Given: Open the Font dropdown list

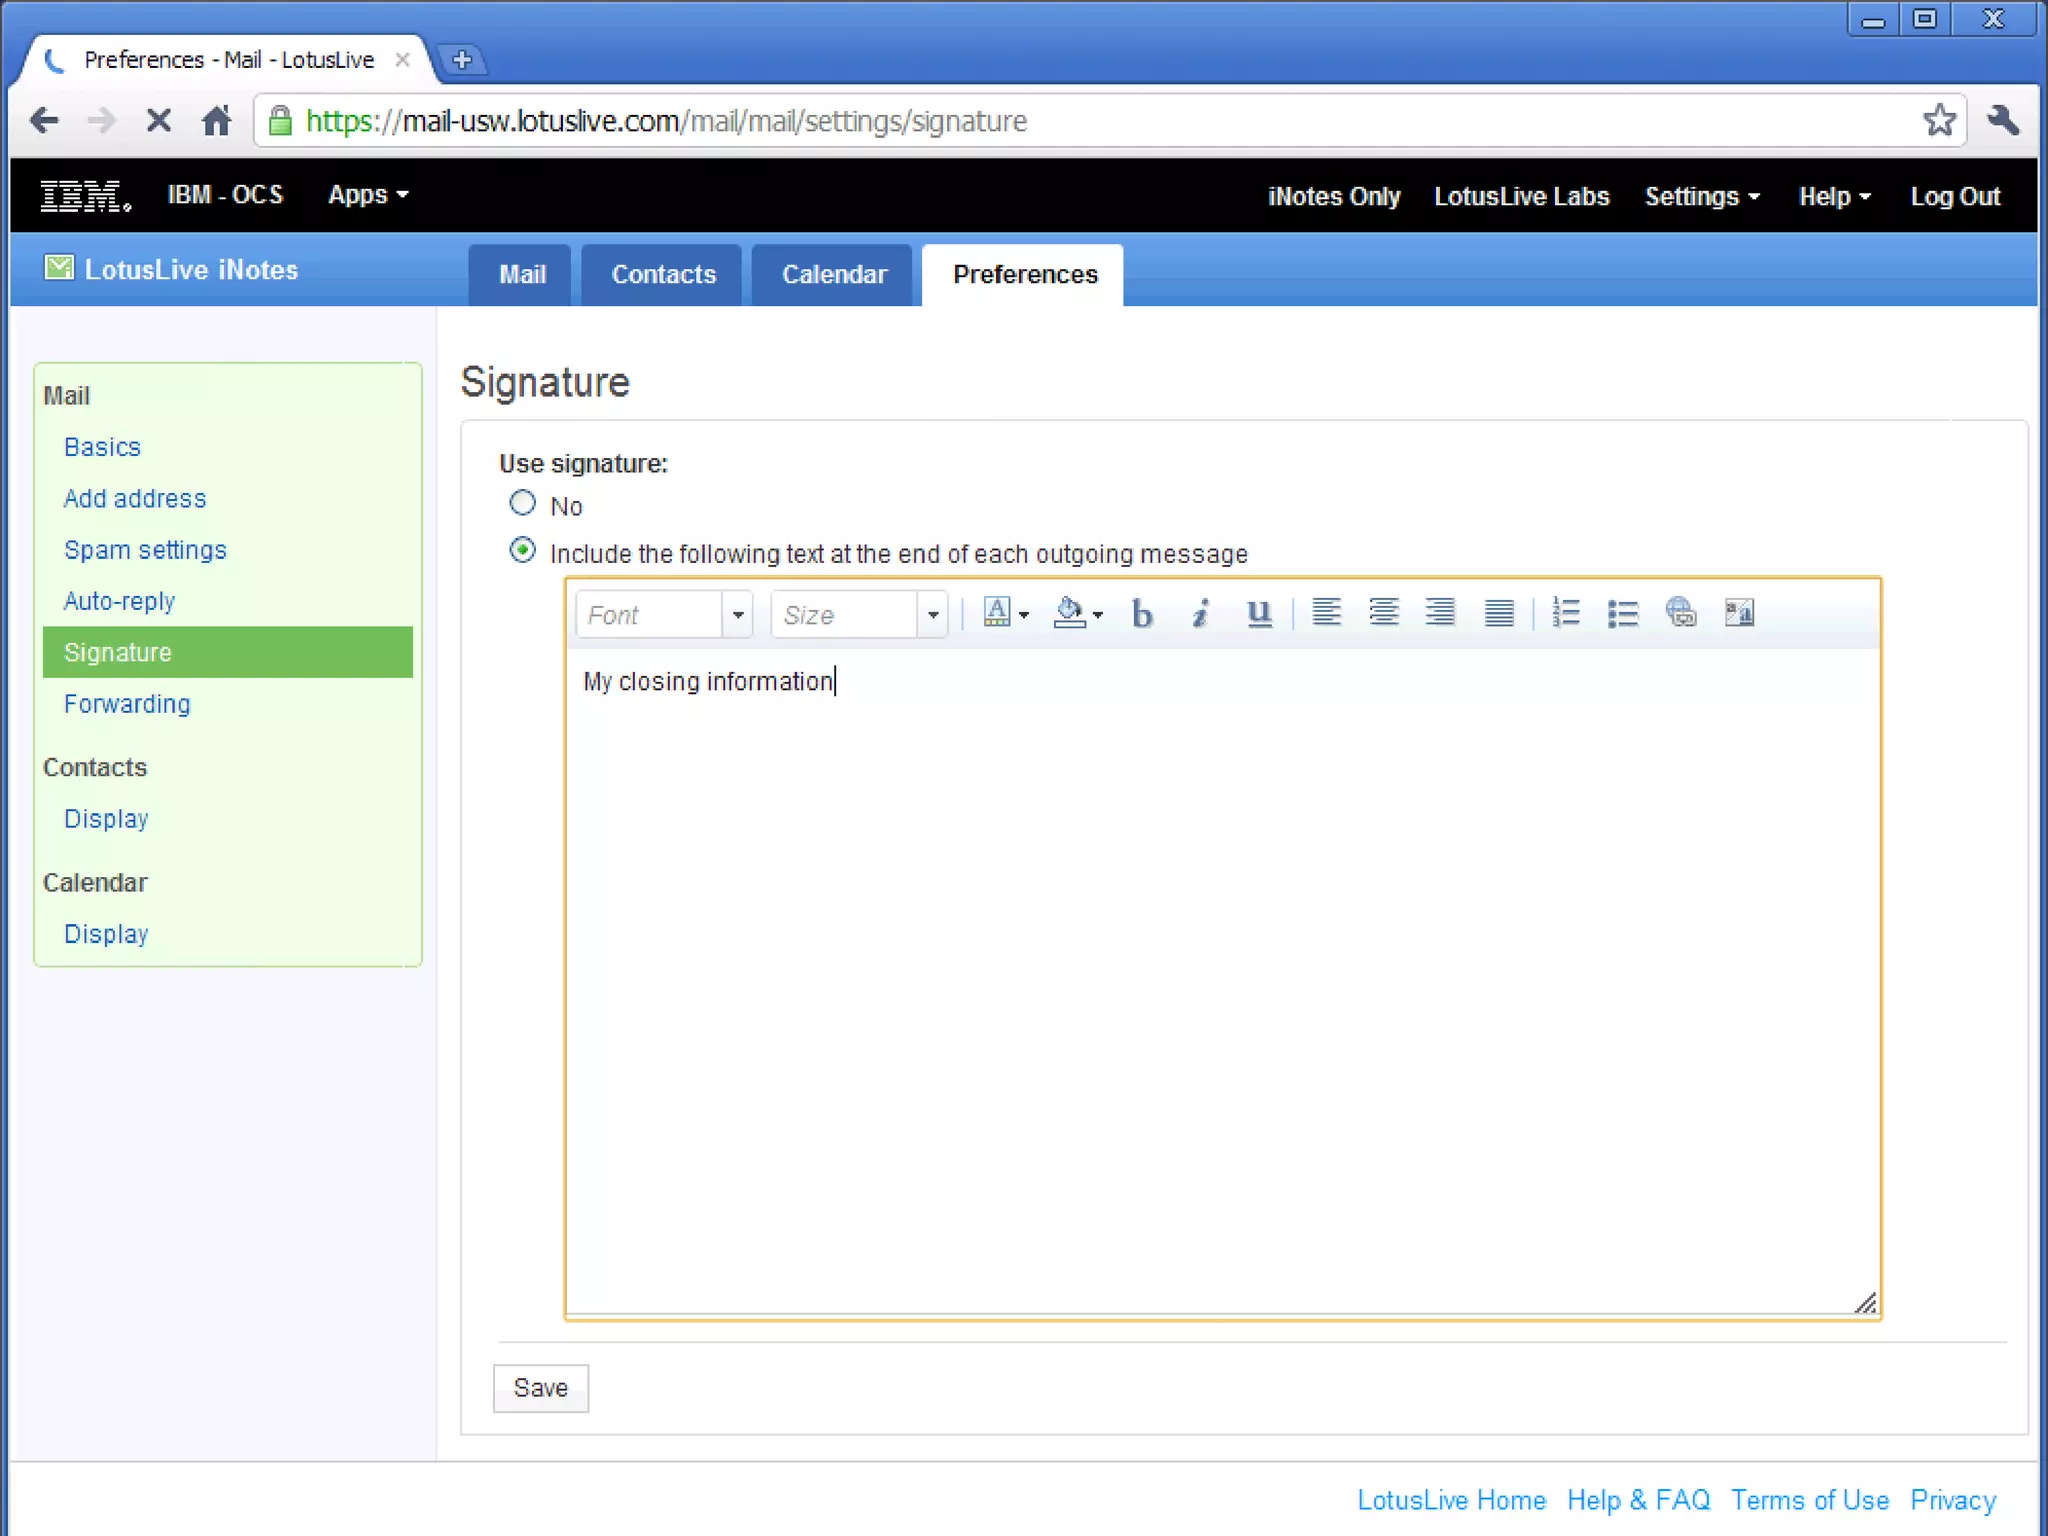Looking at the screenshot, I should coord(737,615).
